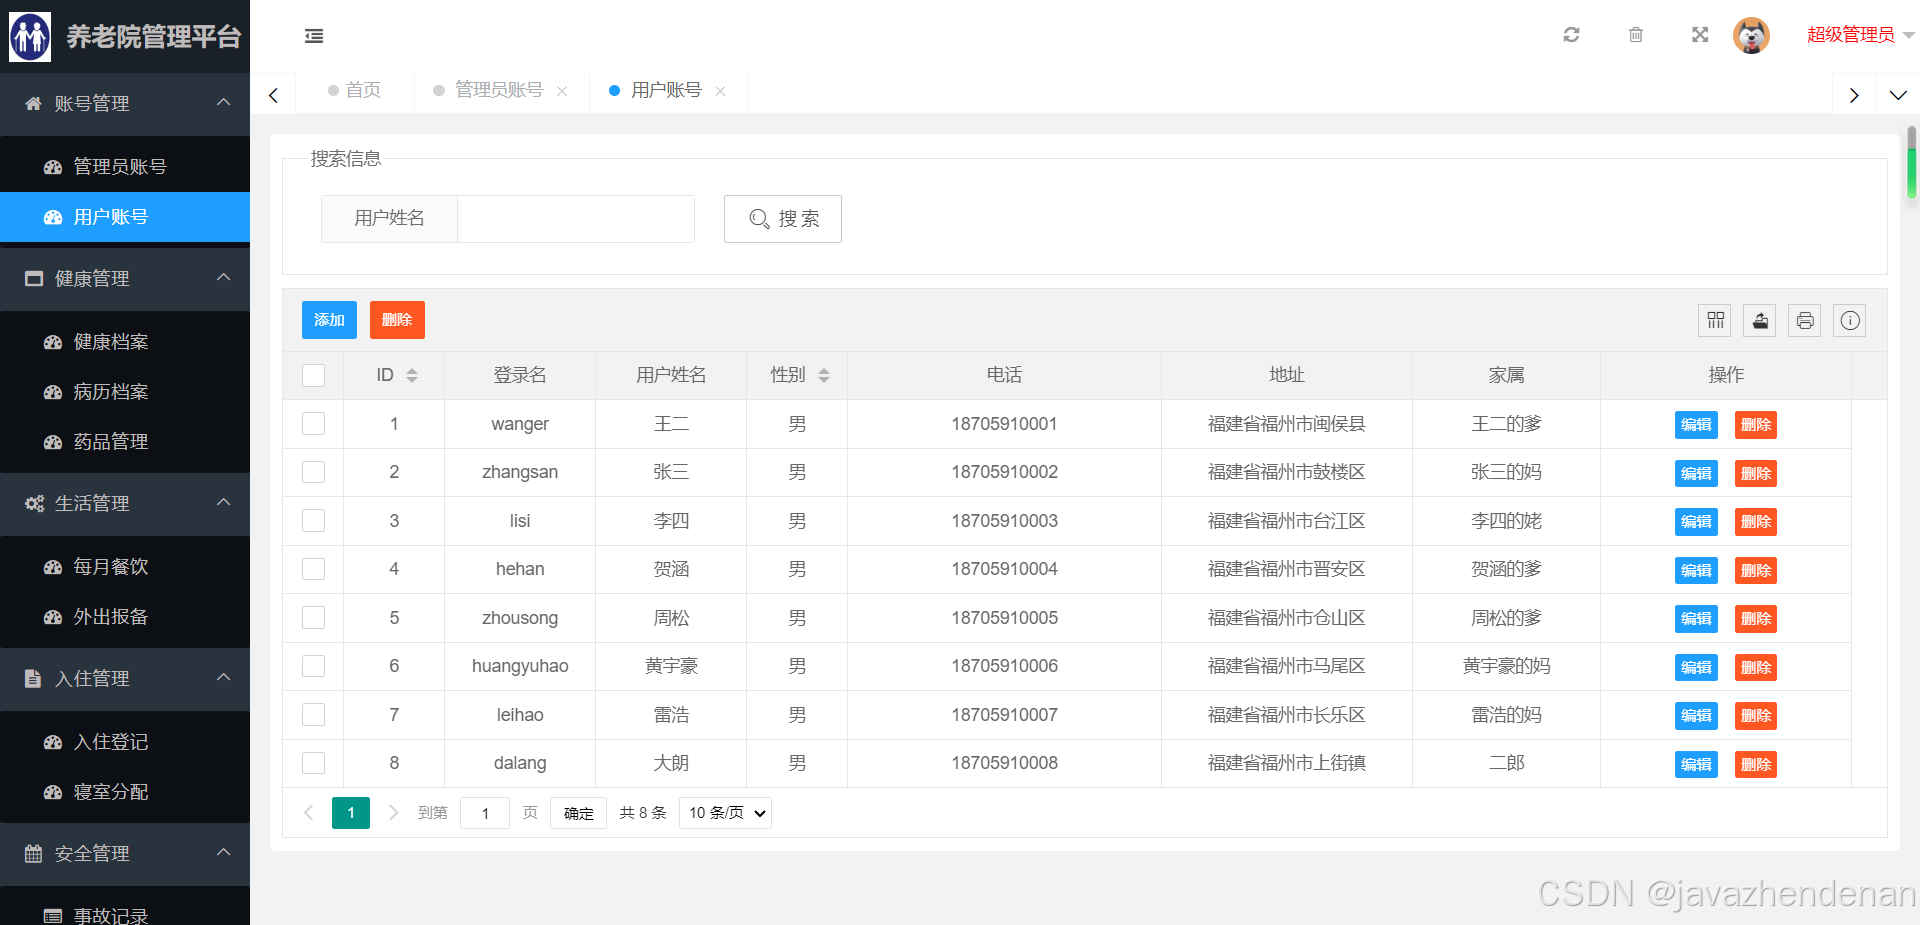Click the user avatar image
The height and width of the screenshot is (925, 1920).
1751,35
